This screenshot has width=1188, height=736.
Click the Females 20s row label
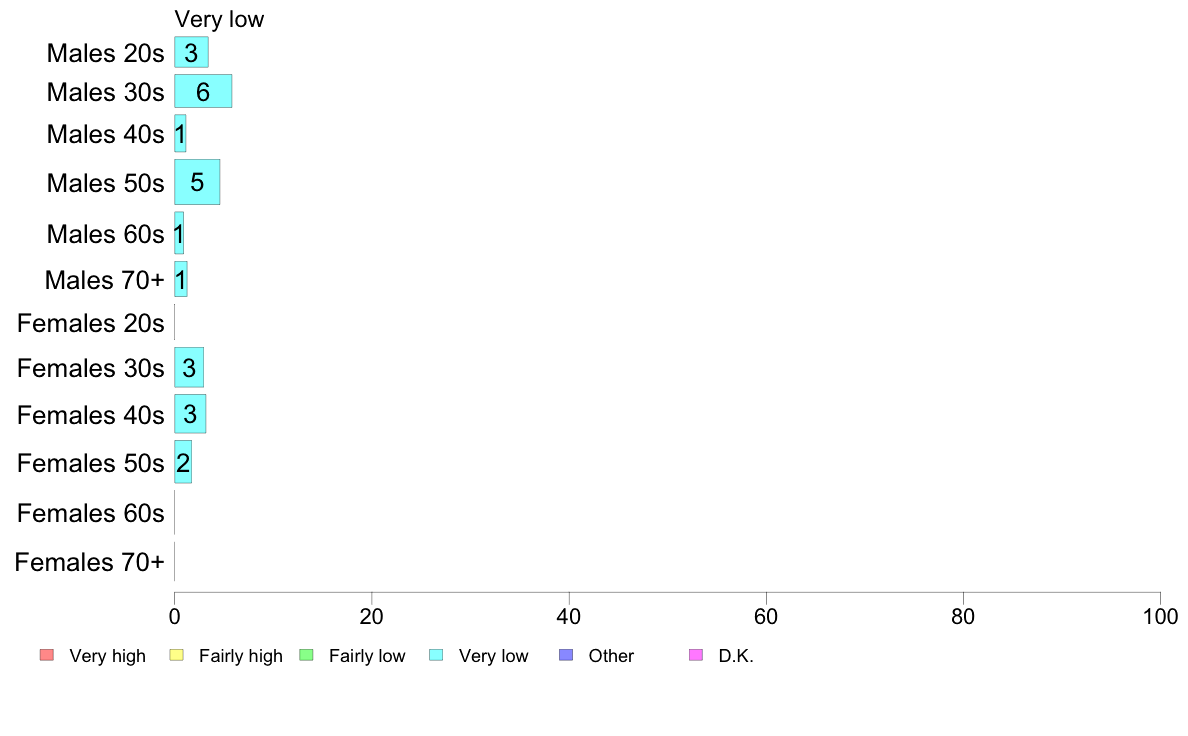tap(91, 324)
